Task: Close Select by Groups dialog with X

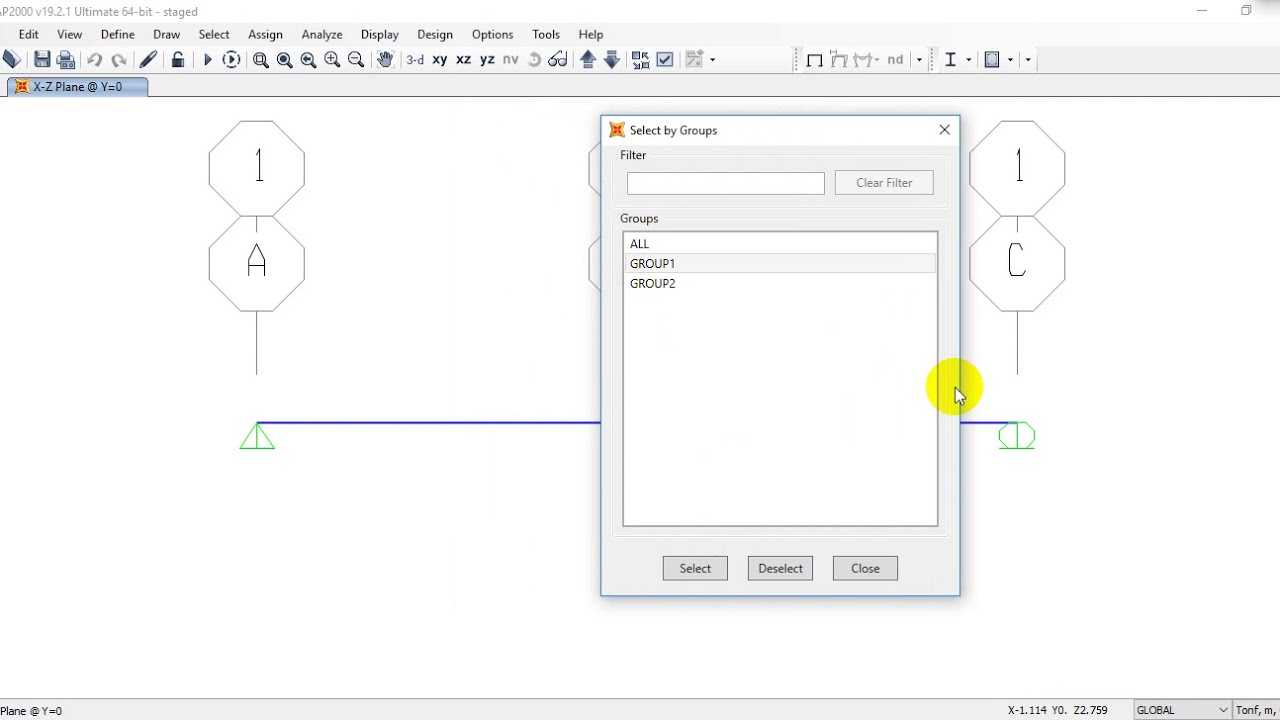Action: (x=944, y=130)
